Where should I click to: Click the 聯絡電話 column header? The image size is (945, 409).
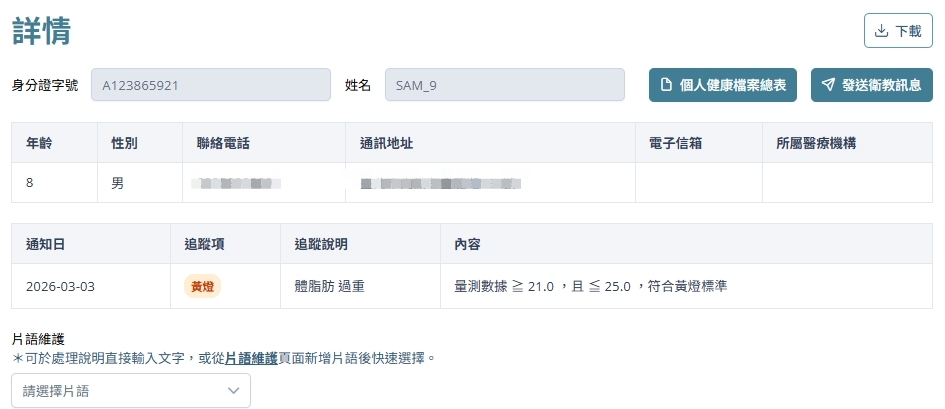223,143
